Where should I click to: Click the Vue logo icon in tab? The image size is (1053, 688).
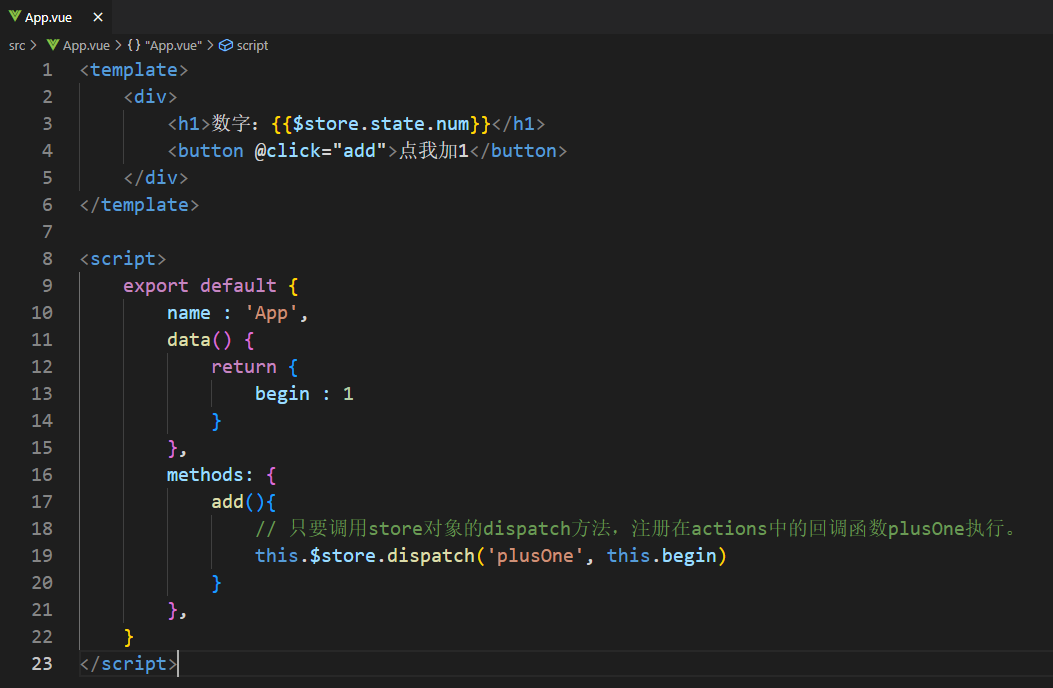(15, 16)
